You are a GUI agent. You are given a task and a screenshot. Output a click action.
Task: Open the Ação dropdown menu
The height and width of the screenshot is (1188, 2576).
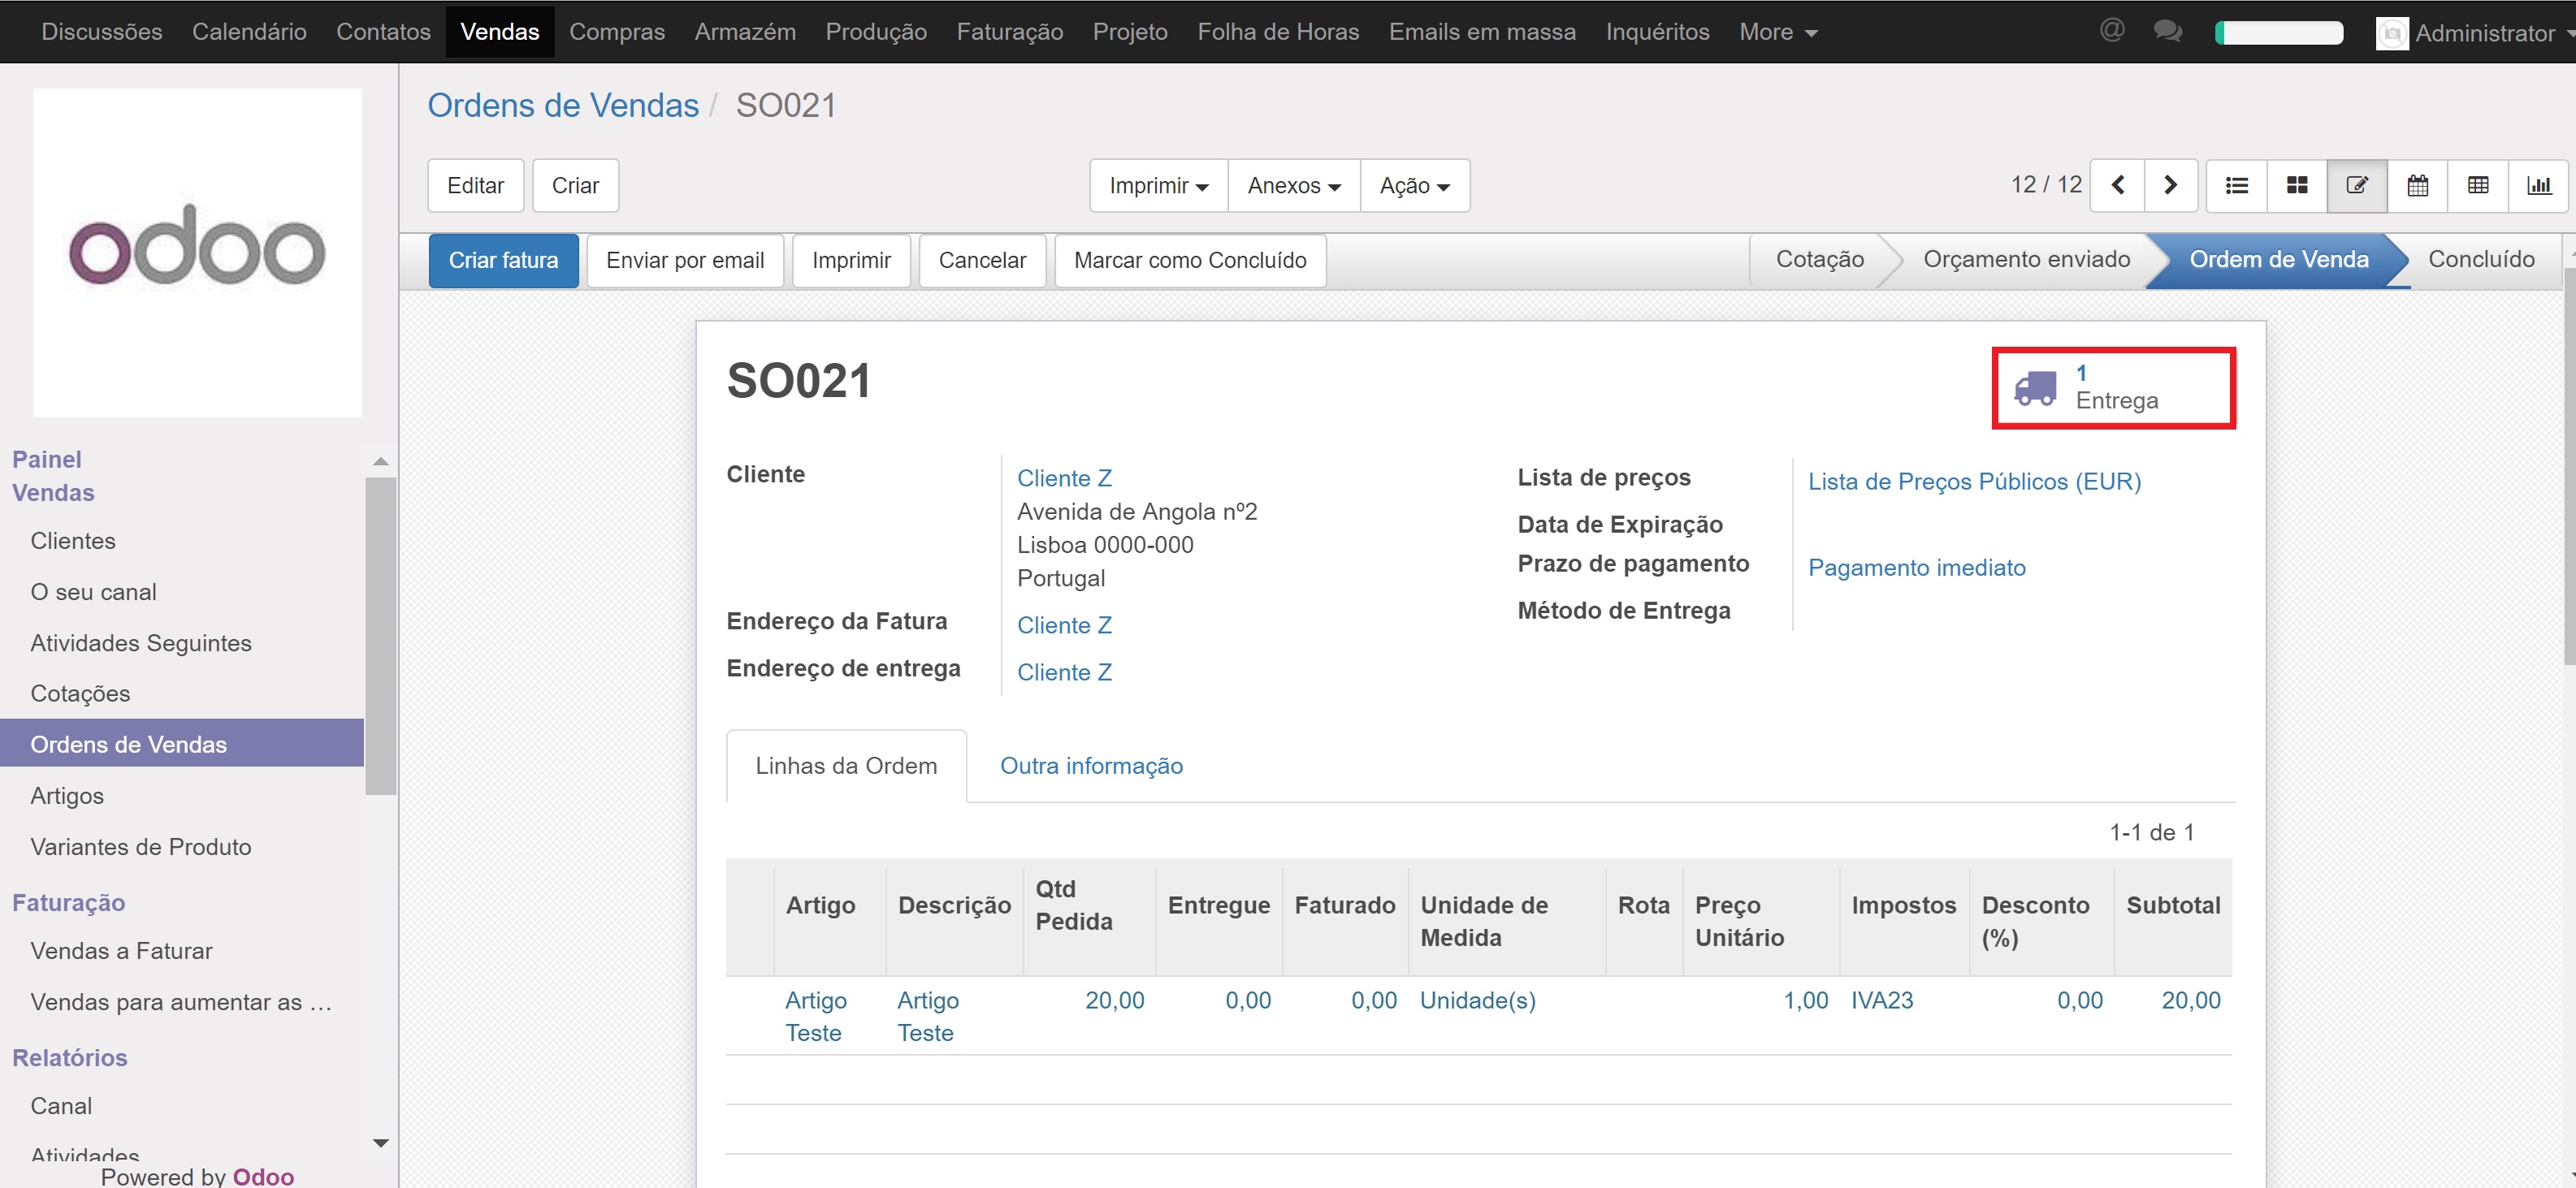click(x=1414, y=186)
